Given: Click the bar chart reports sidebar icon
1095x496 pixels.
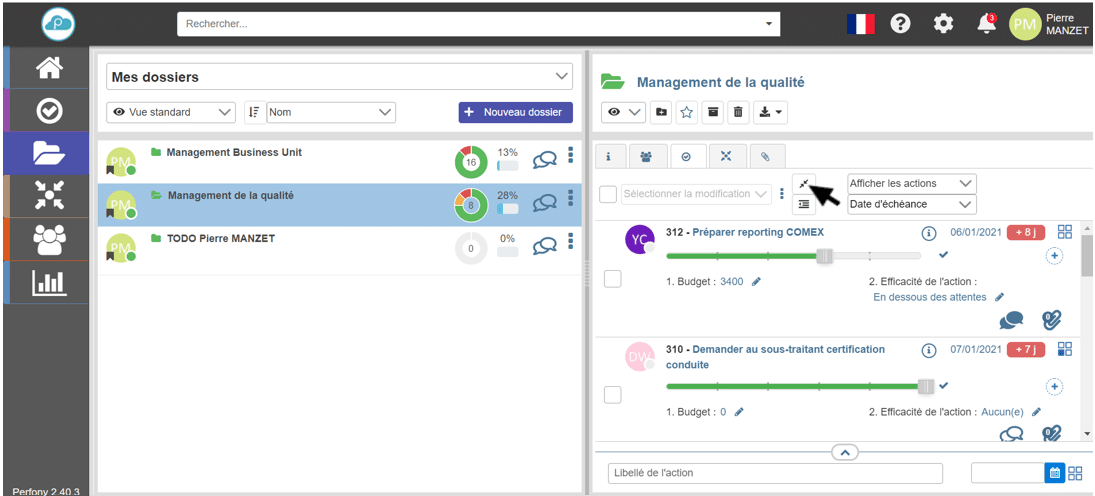Looking at the screenshot, I should click(x=49, y=282).
